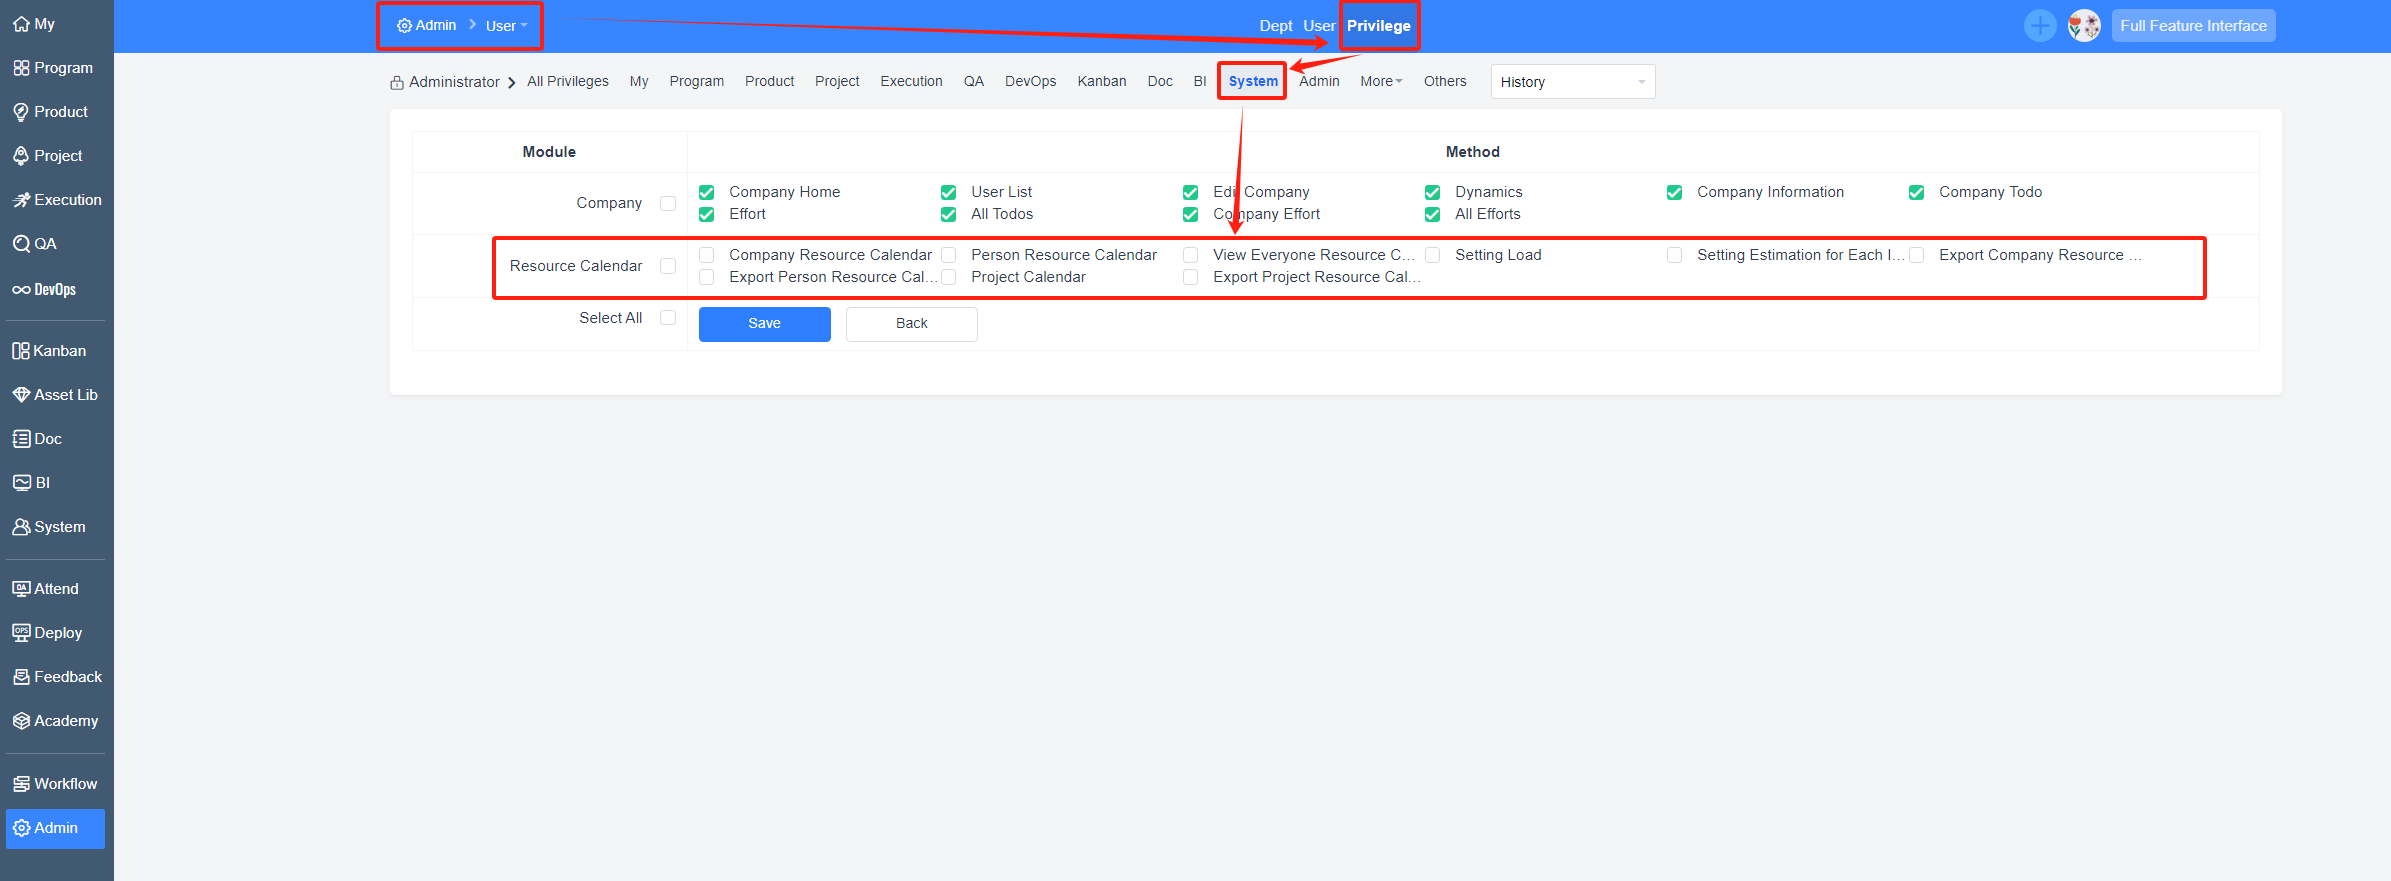Uncheck the Company Home privilege
Viewport: 2391px width, 881px height.
(707, 192)
